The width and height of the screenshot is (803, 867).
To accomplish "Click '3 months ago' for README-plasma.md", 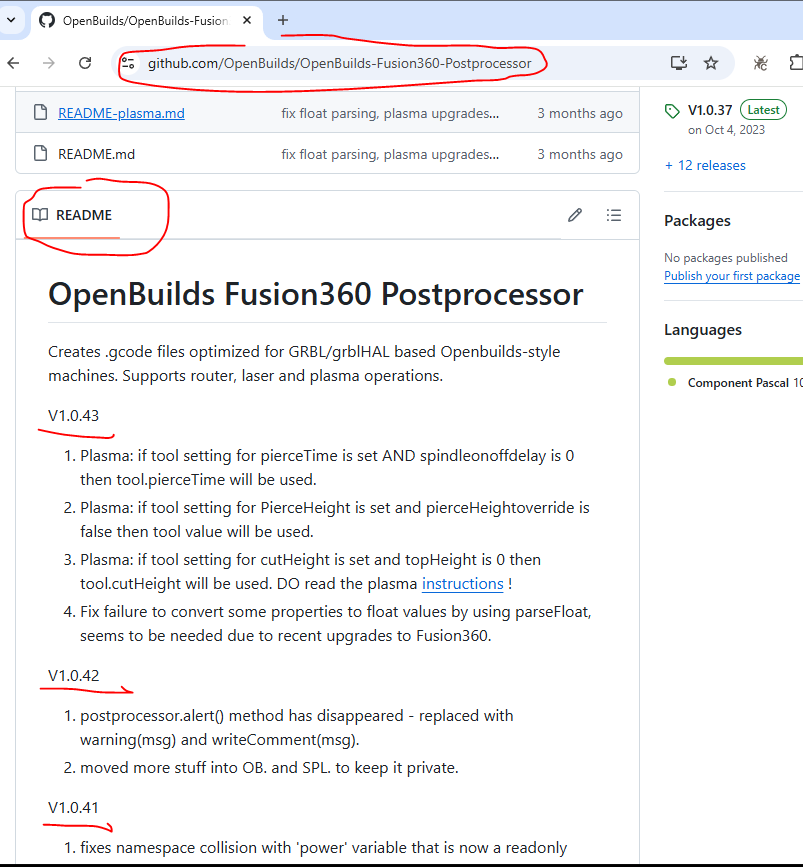I will 580,113.
